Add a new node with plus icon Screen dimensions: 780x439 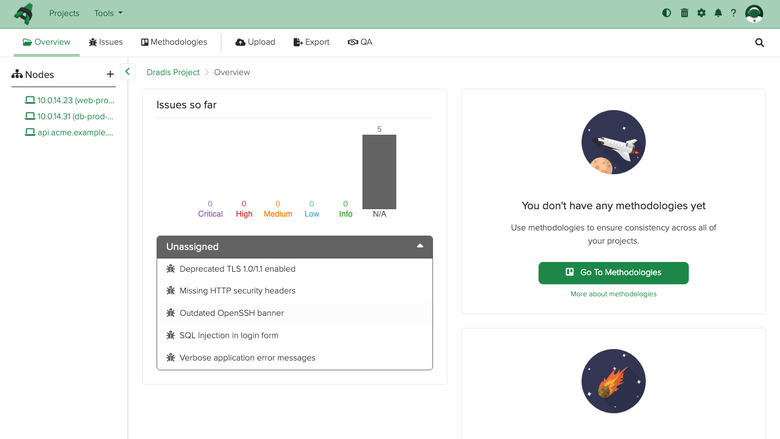pos(110,74)
